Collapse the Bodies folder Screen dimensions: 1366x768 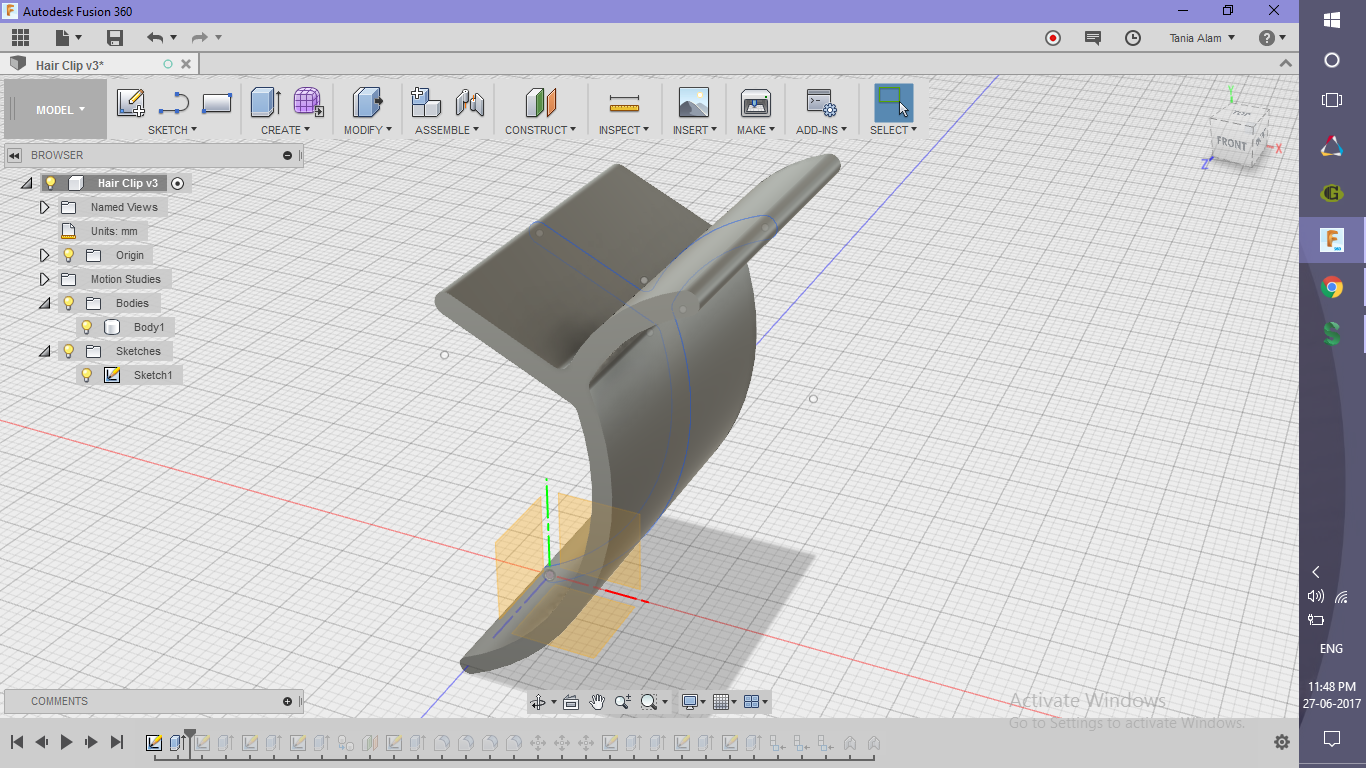(x=44, y=303)
